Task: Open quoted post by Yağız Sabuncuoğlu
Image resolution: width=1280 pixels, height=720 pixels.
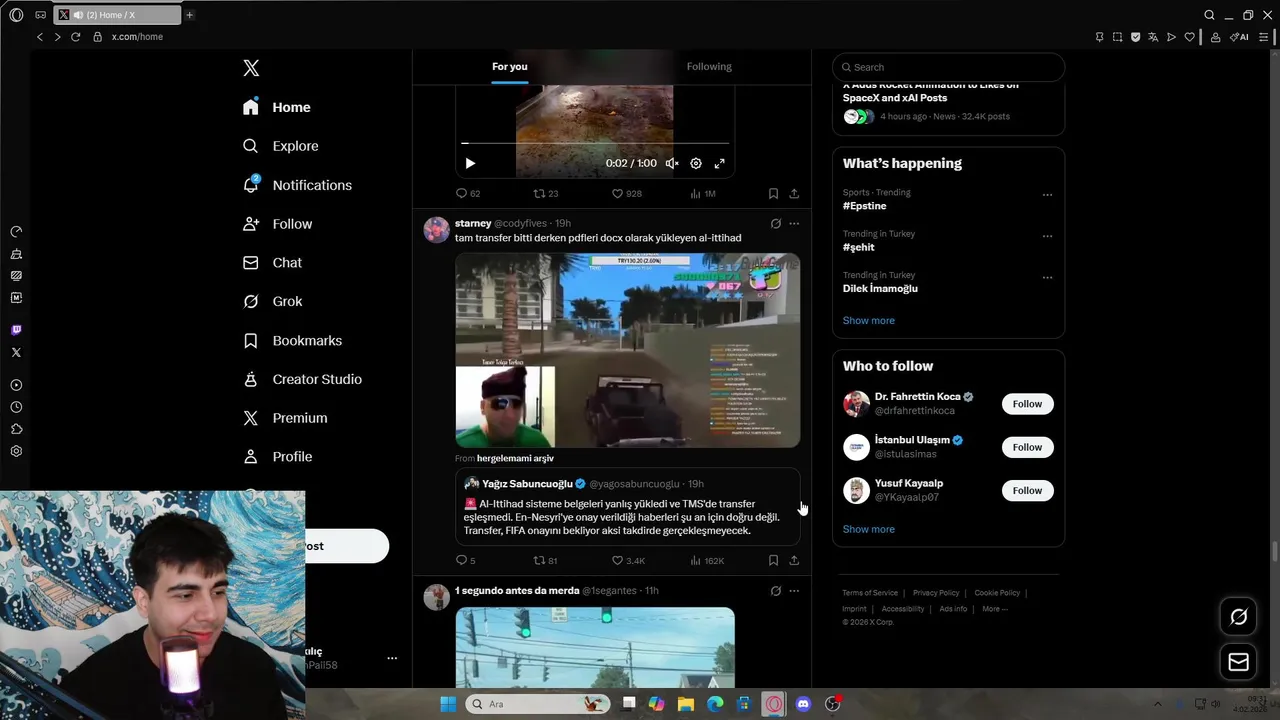Action: (628, 507)
